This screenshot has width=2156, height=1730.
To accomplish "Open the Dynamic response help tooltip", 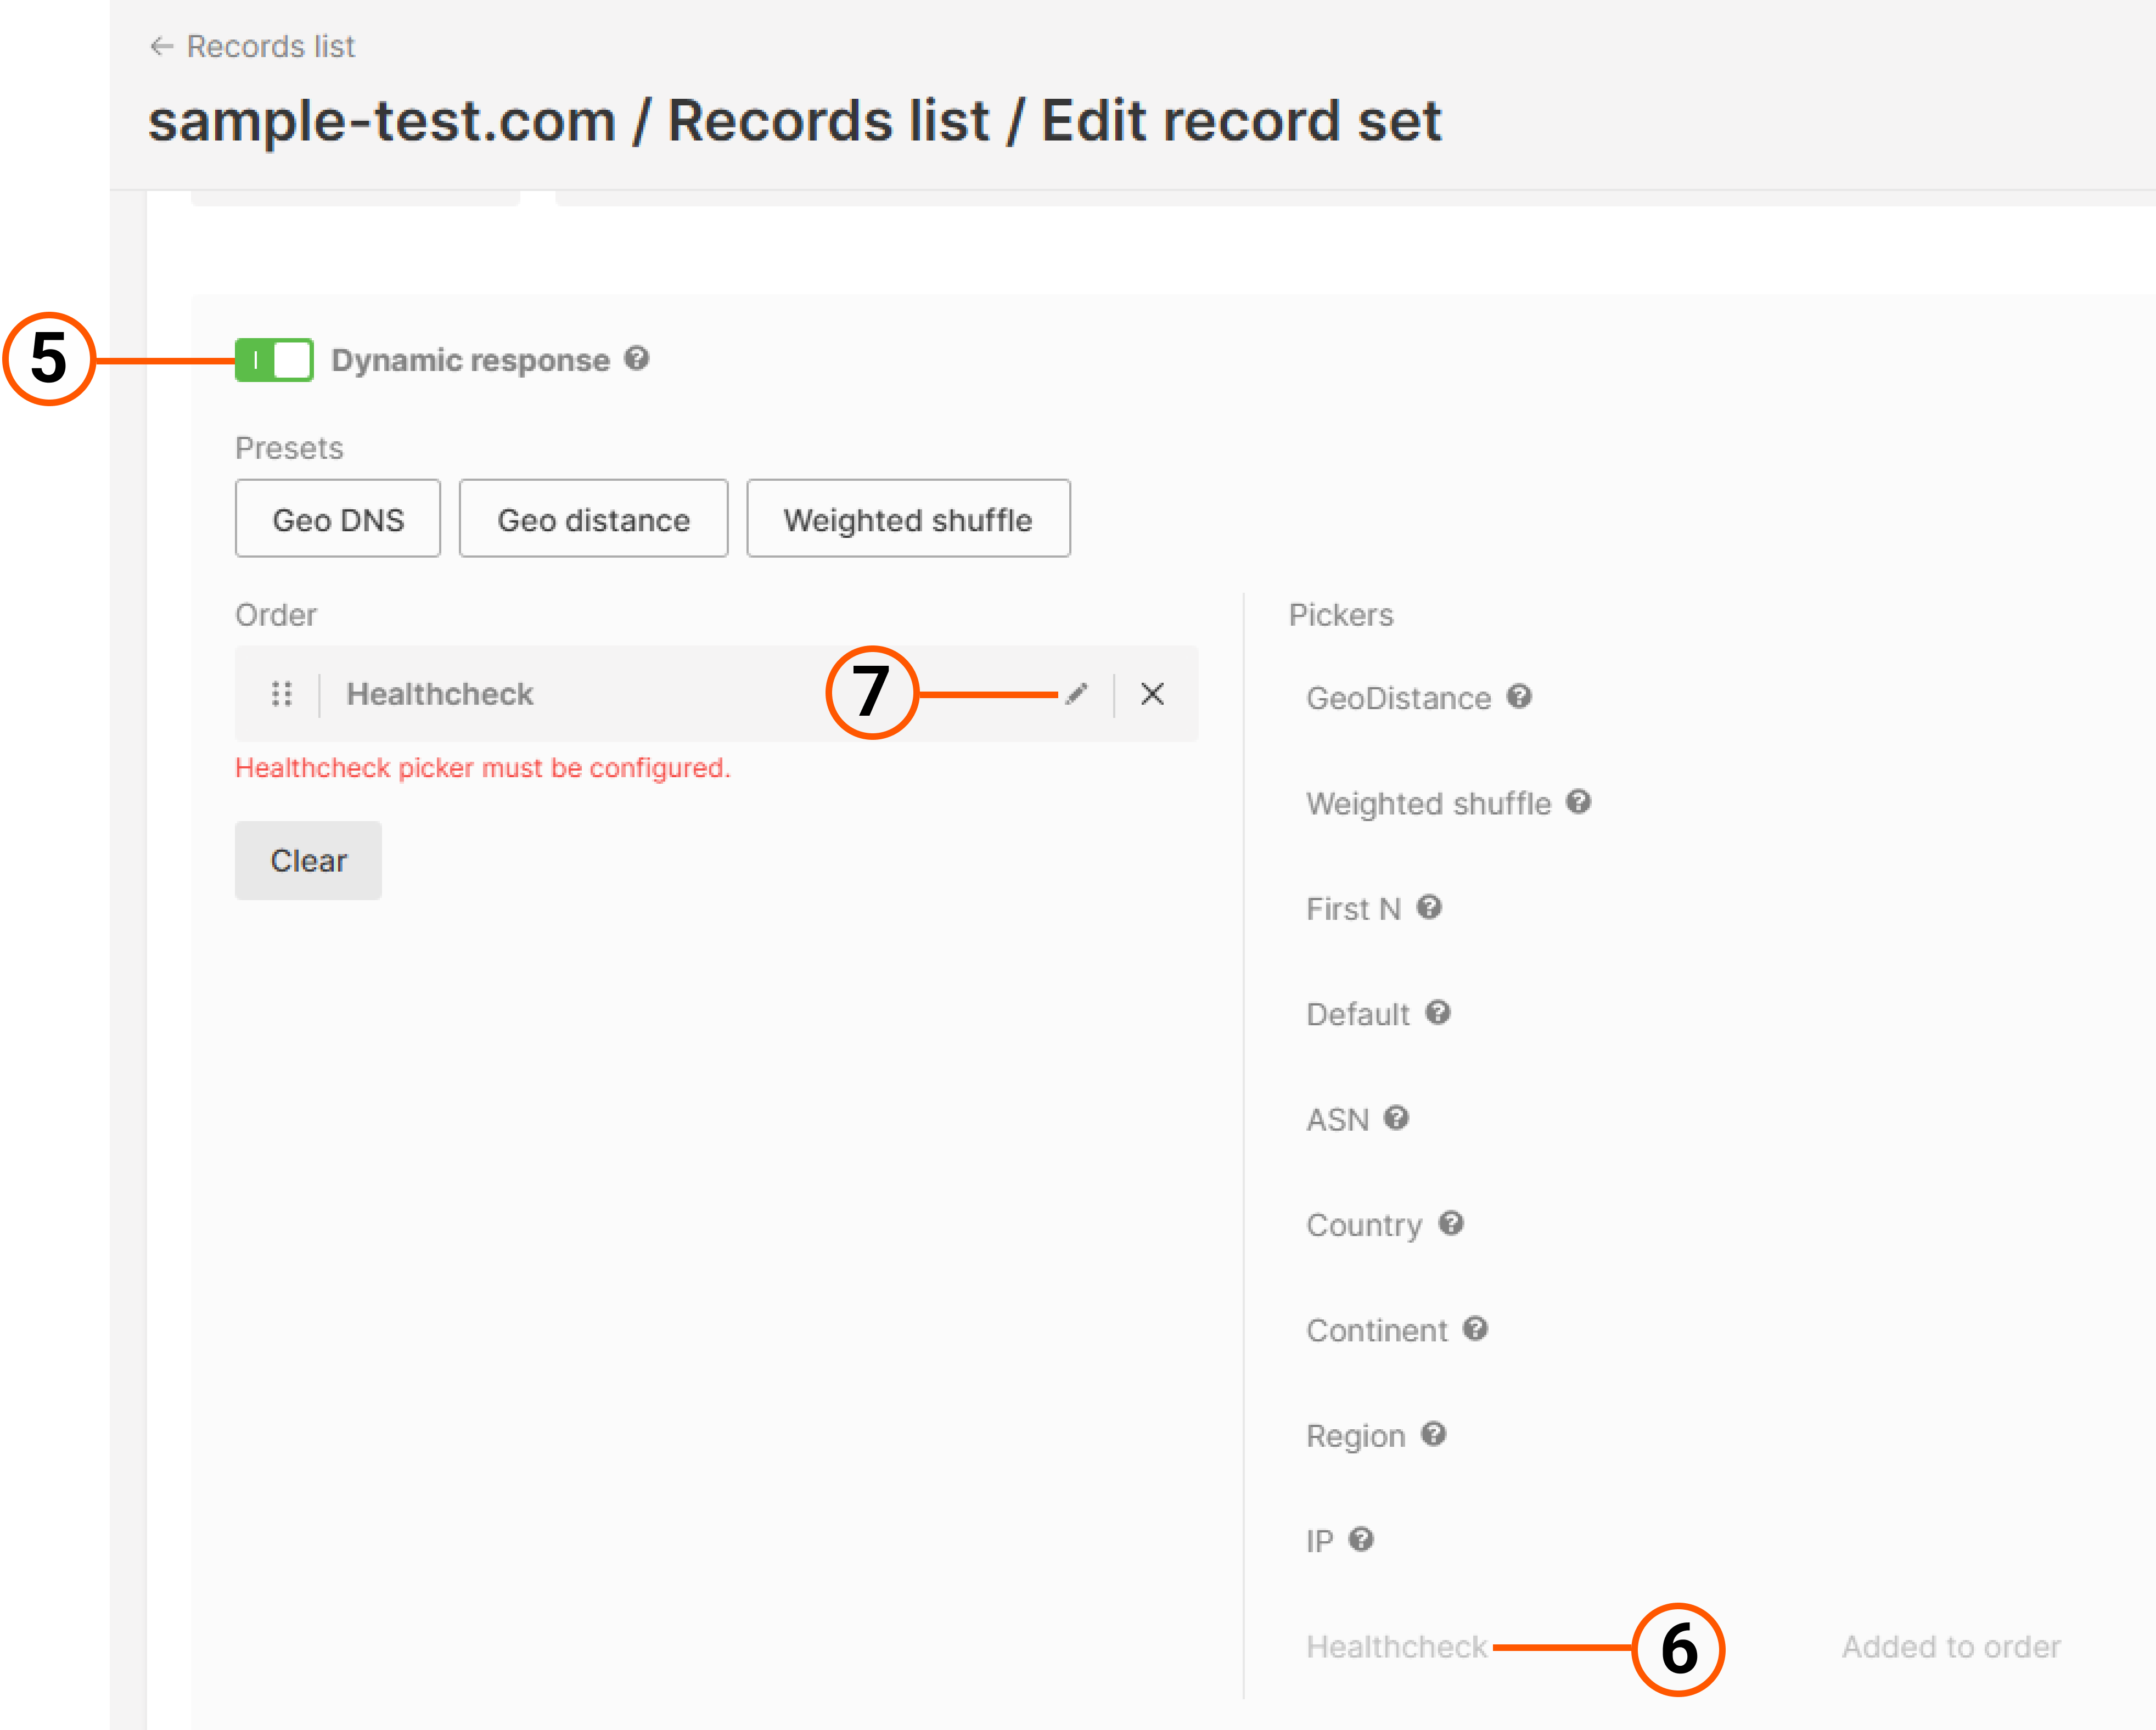I will click(637, 359).
